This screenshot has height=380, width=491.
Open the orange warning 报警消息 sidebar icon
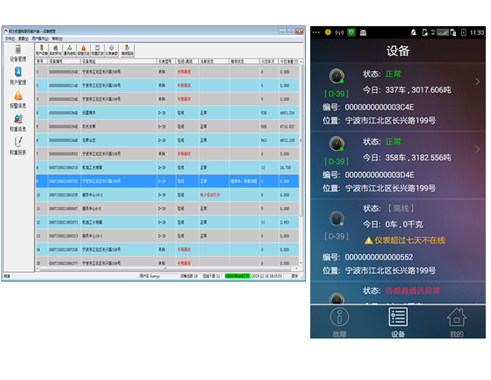18,99
